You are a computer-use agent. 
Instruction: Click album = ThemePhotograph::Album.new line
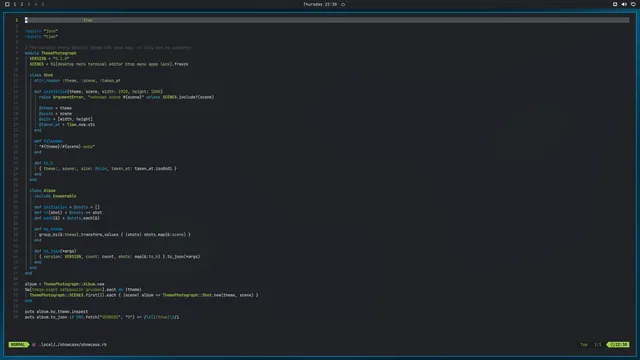coord(64,284)
